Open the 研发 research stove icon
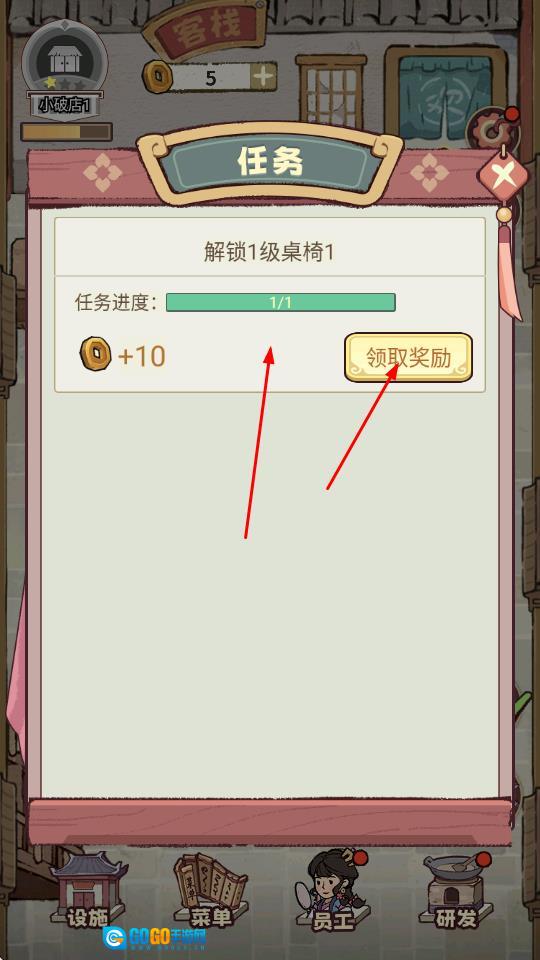Screen dimensions: 540x960 tap(456, 890)
